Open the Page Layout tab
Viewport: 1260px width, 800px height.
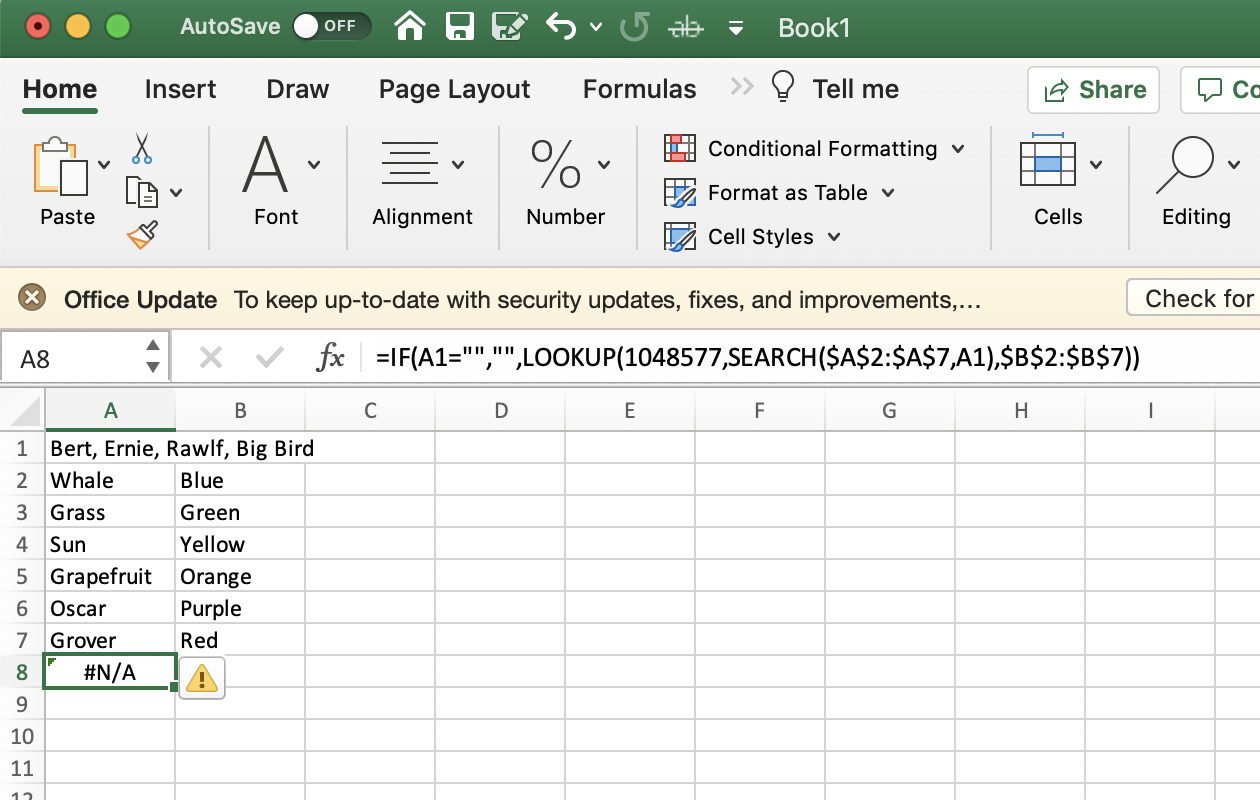pyautogui.click(x=454, y=89)
